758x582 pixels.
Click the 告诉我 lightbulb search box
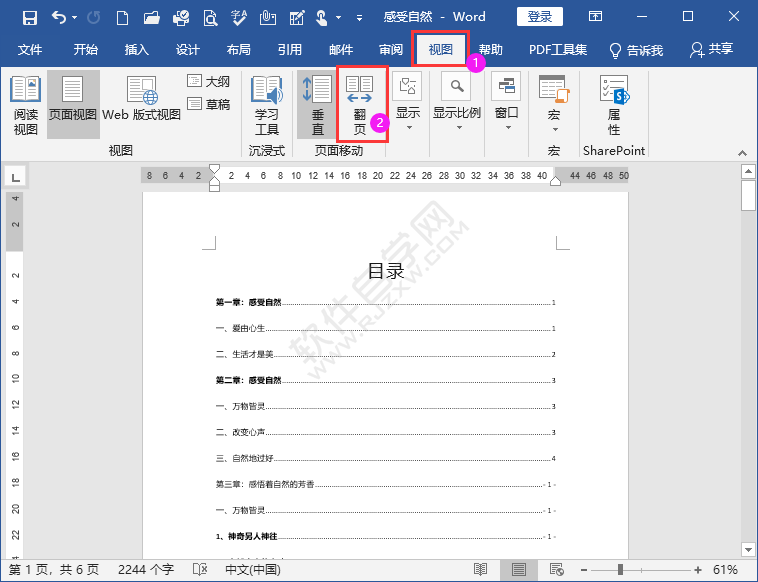pos(636,50)
